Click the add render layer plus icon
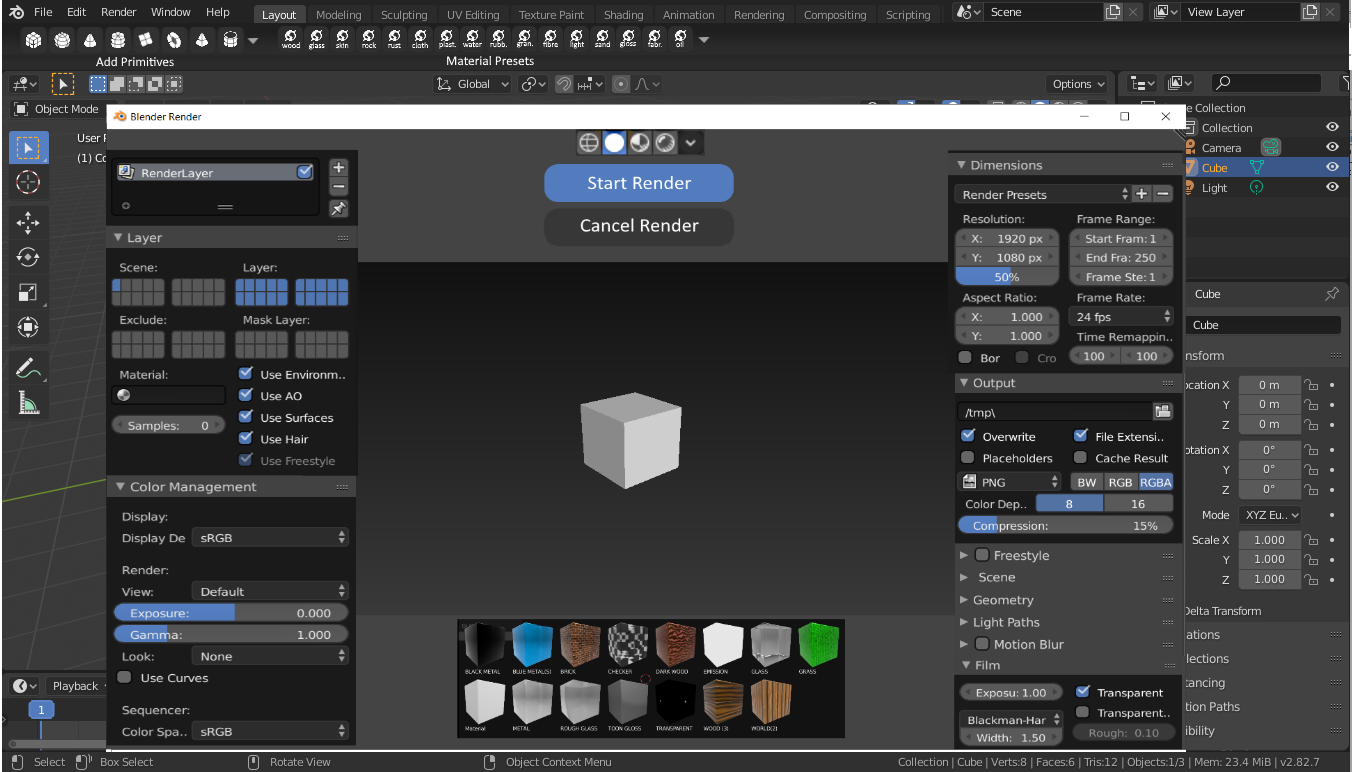Image resolution: width=1352 pixels, height=772 pixels. (x=338, y=168)
